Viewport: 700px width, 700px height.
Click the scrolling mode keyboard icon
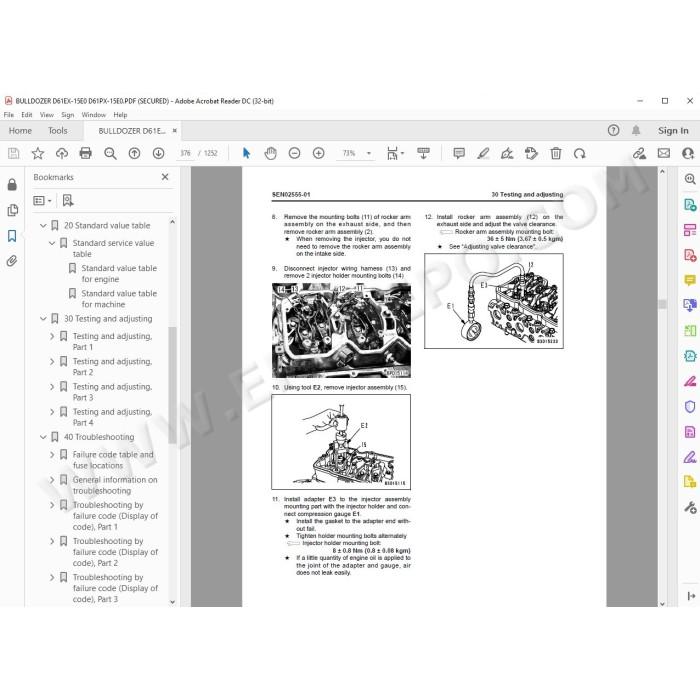coord(423,154)
